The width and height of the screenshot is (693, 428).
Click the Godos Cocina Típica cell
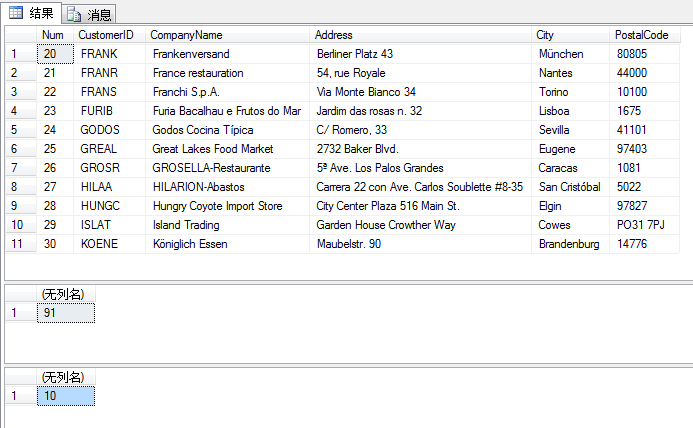tap(227, 130)
